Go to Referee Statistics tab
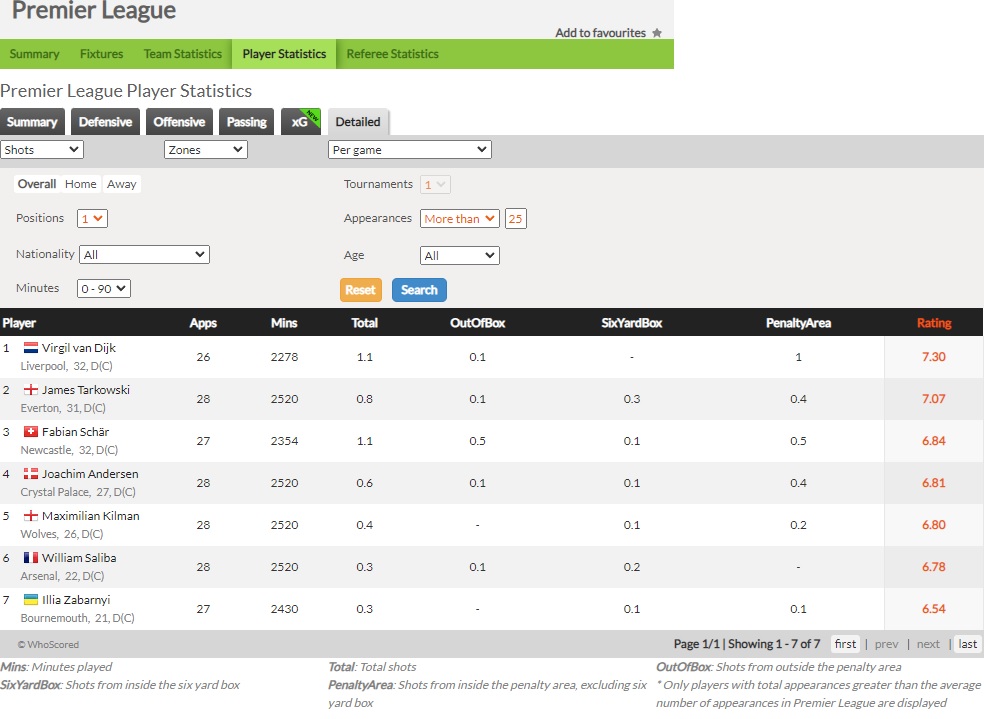Screen dimensions: 988x719 pyautogui.click(x=393, y=54)
